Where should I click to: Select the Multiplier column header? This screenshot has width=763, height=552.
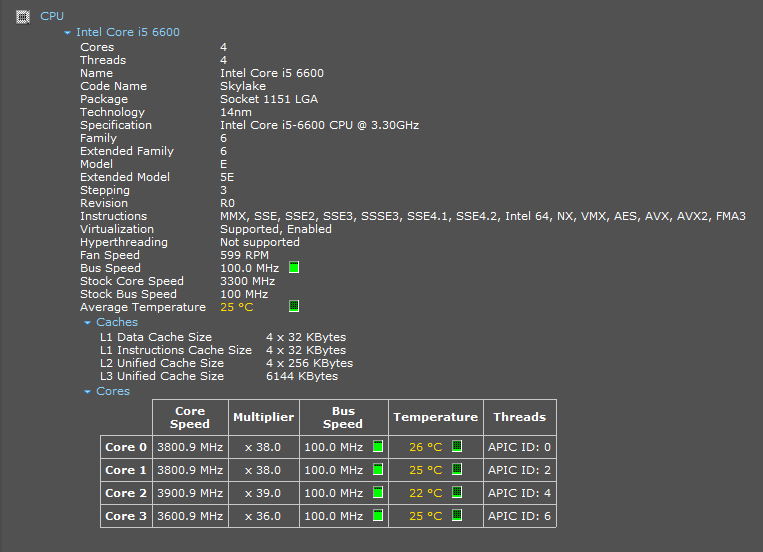coord(264,418)
